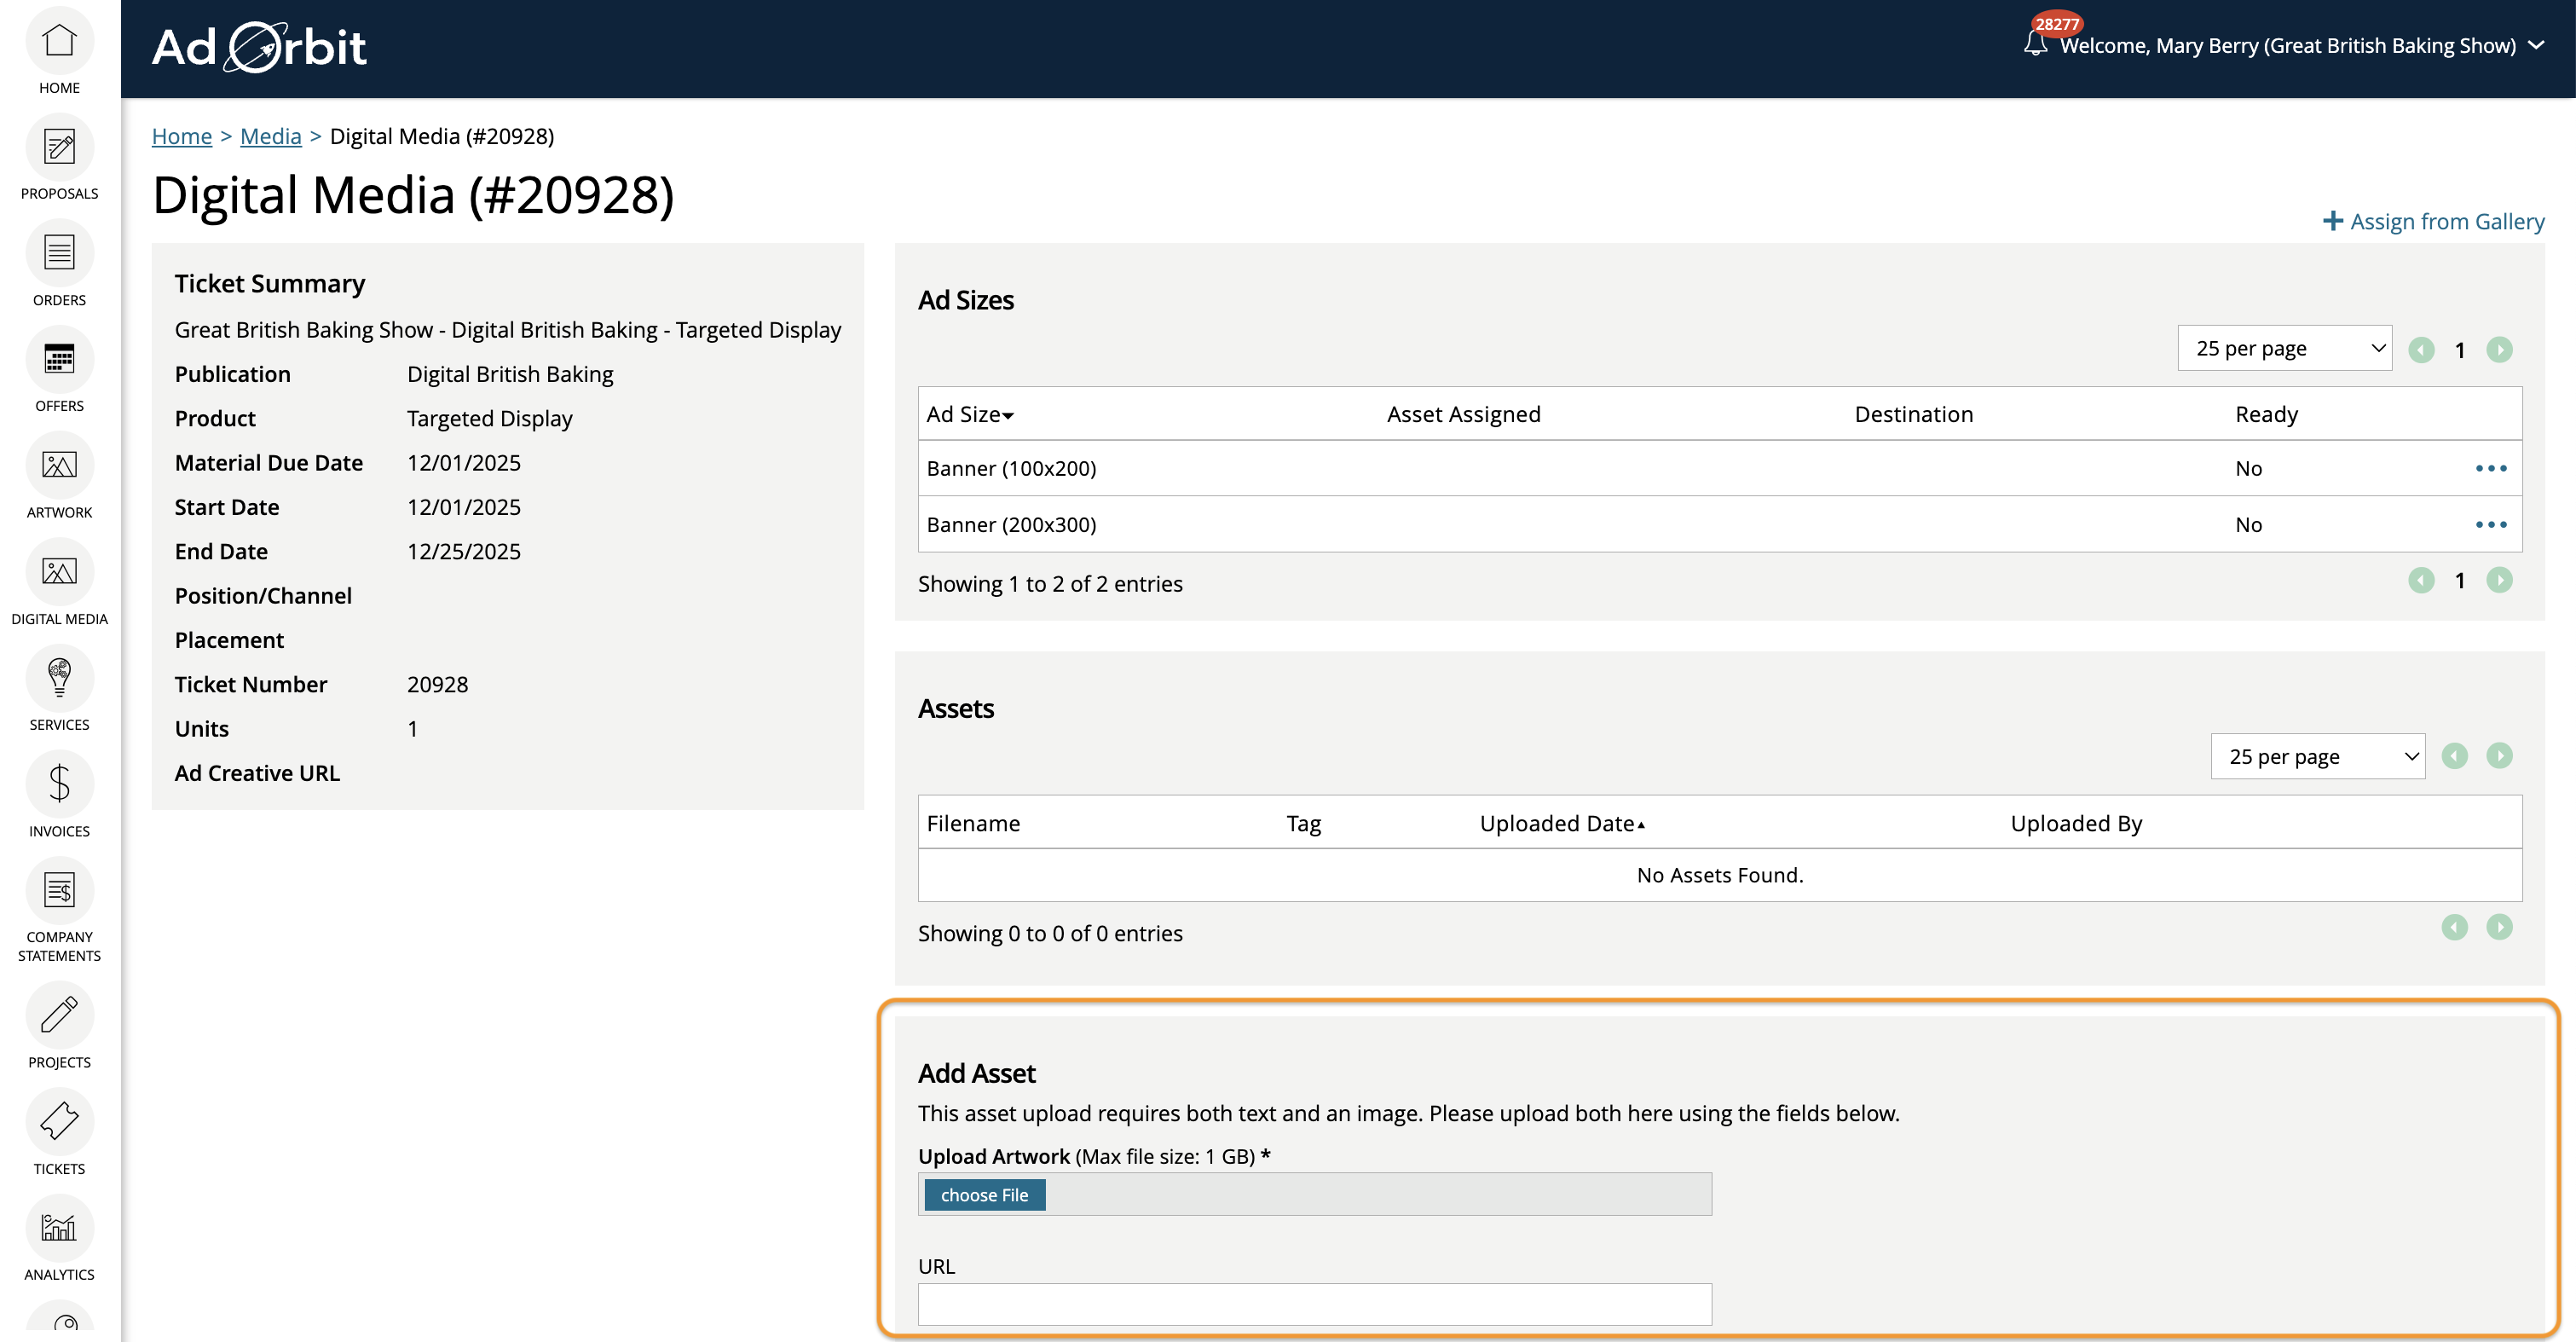Image resolution: width=2576 pixels, height=1342 pixels.
Task: Select the Artwork sidebar icon
Action: pos(59,466)
